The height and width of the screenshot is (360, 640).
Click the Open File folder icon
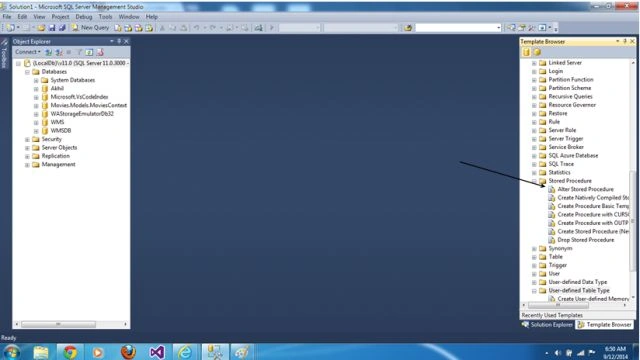pyautogui.click(x=41, y=28)
